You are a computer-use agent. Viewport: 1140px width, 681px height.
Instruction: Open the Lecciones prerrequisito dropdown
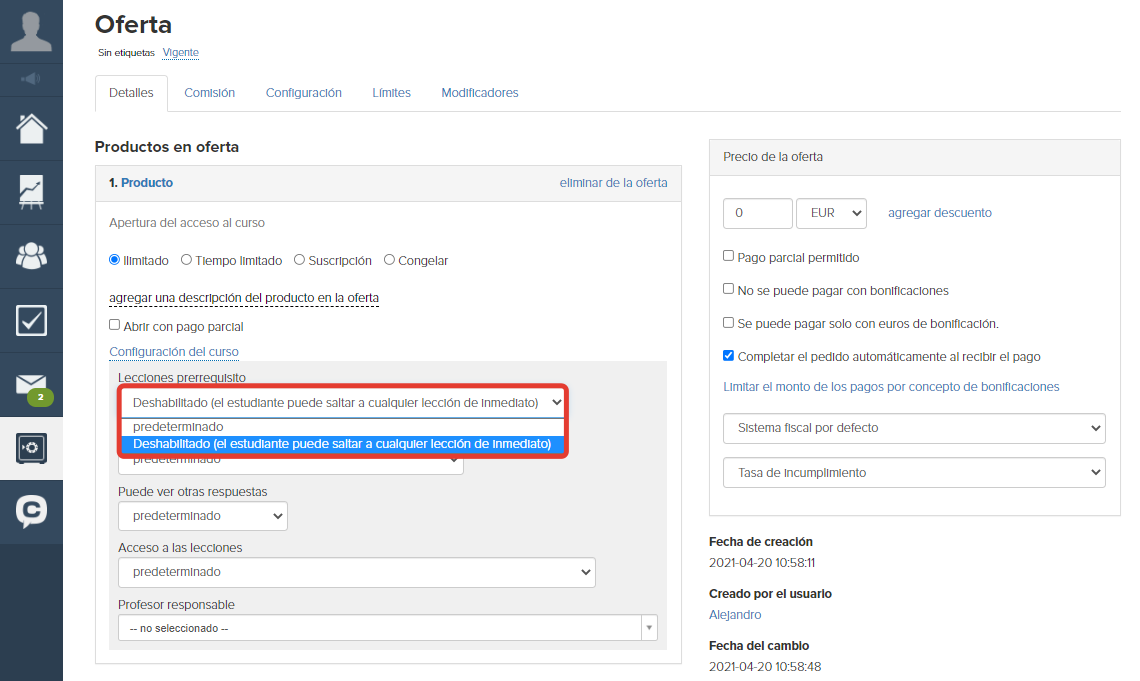(343, 403)
